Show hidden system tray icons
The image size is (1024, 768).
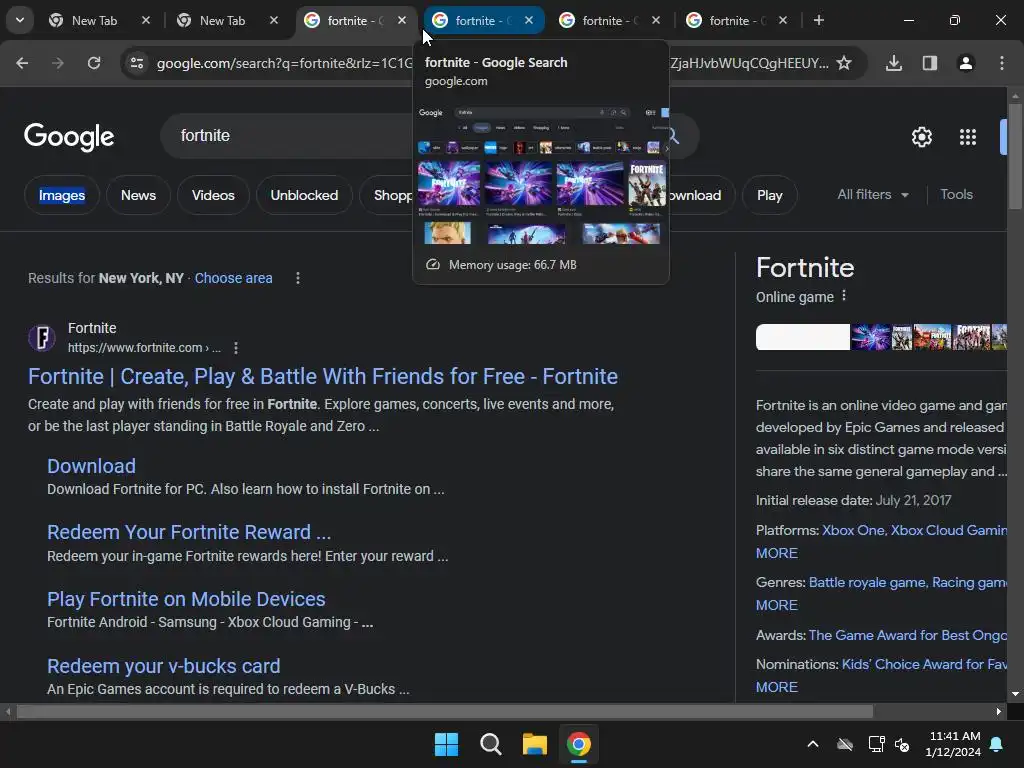[x=813, y=744]
